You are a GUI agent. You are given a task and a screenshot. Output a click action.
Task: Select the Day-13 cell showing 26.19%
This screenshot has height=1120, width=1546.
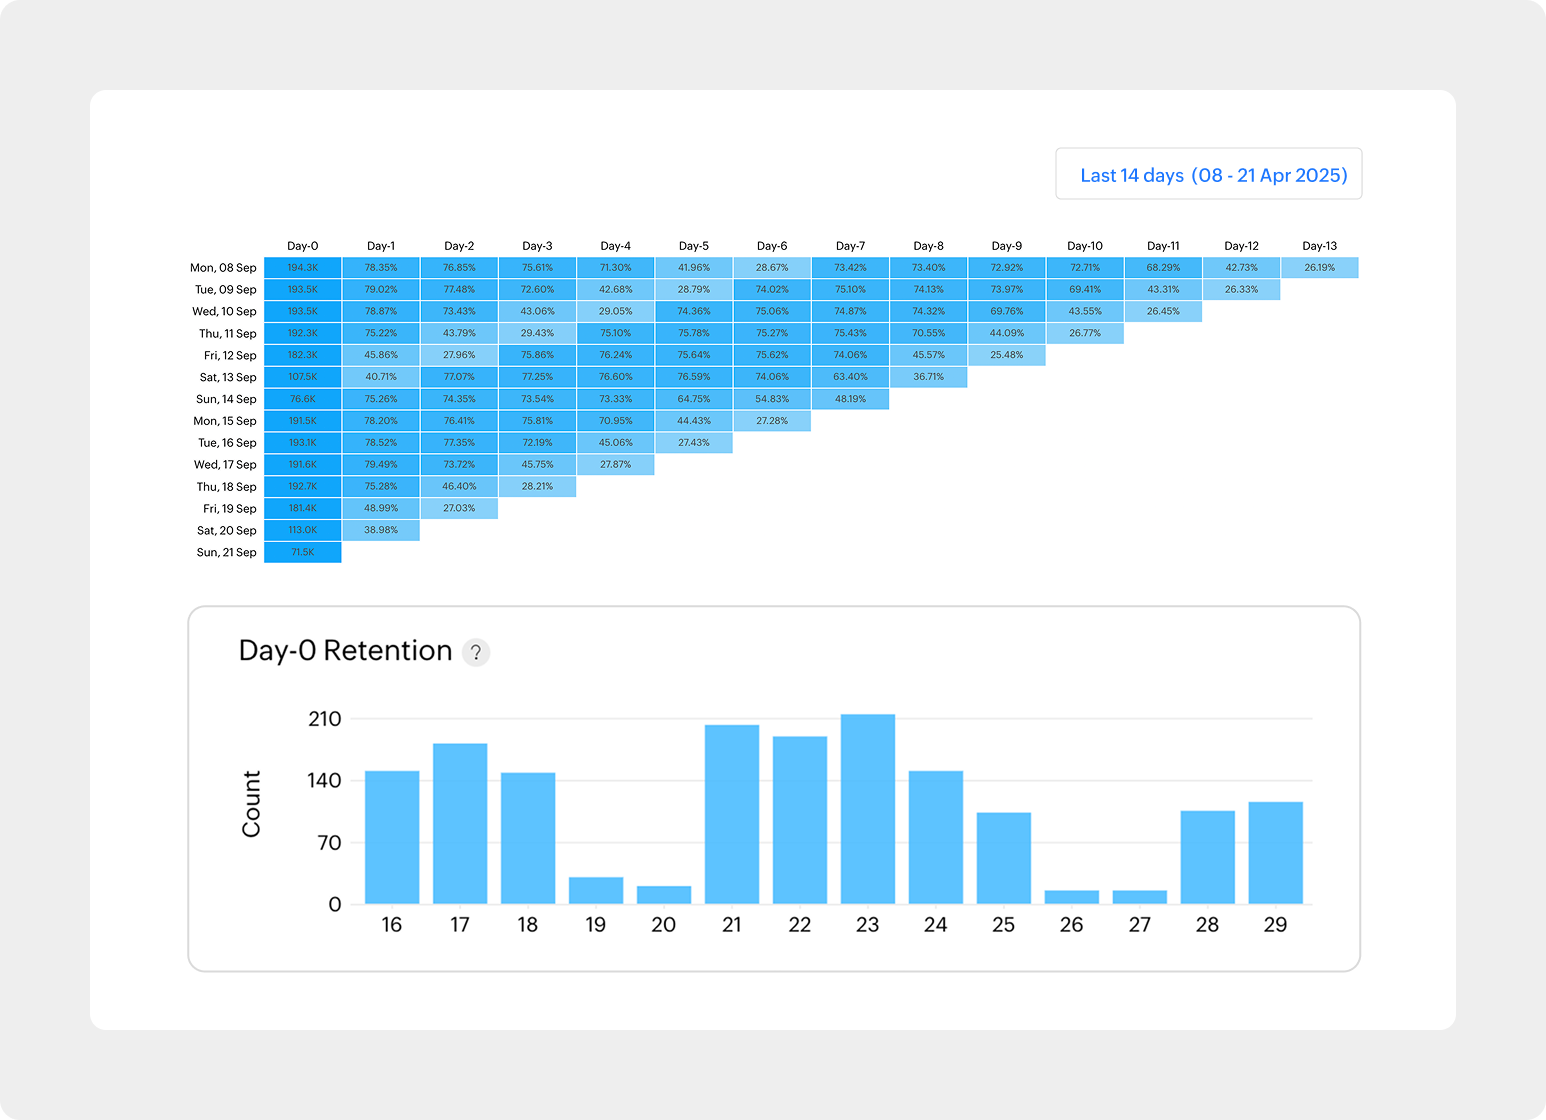click(x=1319, y=268)
